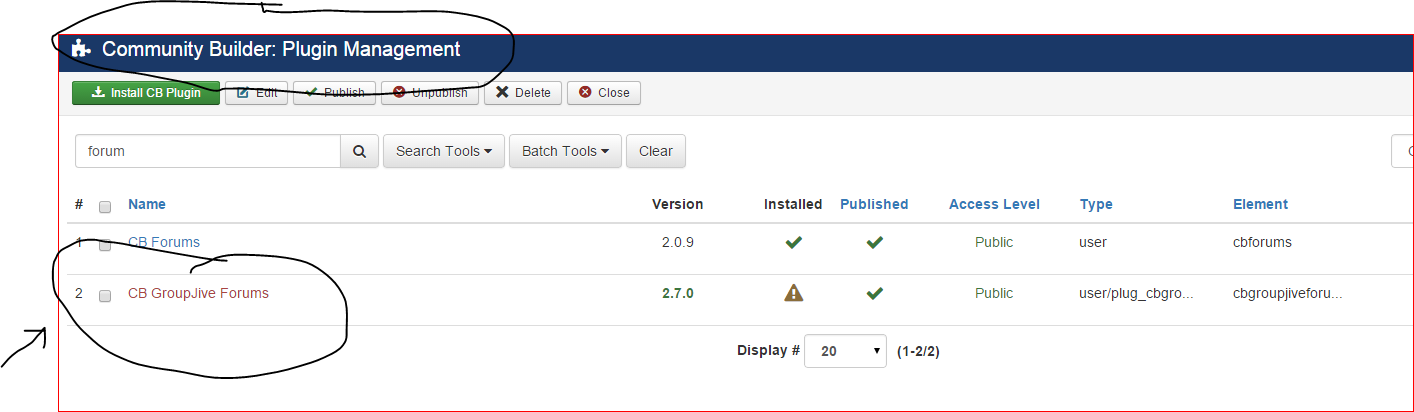Open the CB GroupJive Forums plugin link
1414x412 pixels.
[x=198, y=293]
